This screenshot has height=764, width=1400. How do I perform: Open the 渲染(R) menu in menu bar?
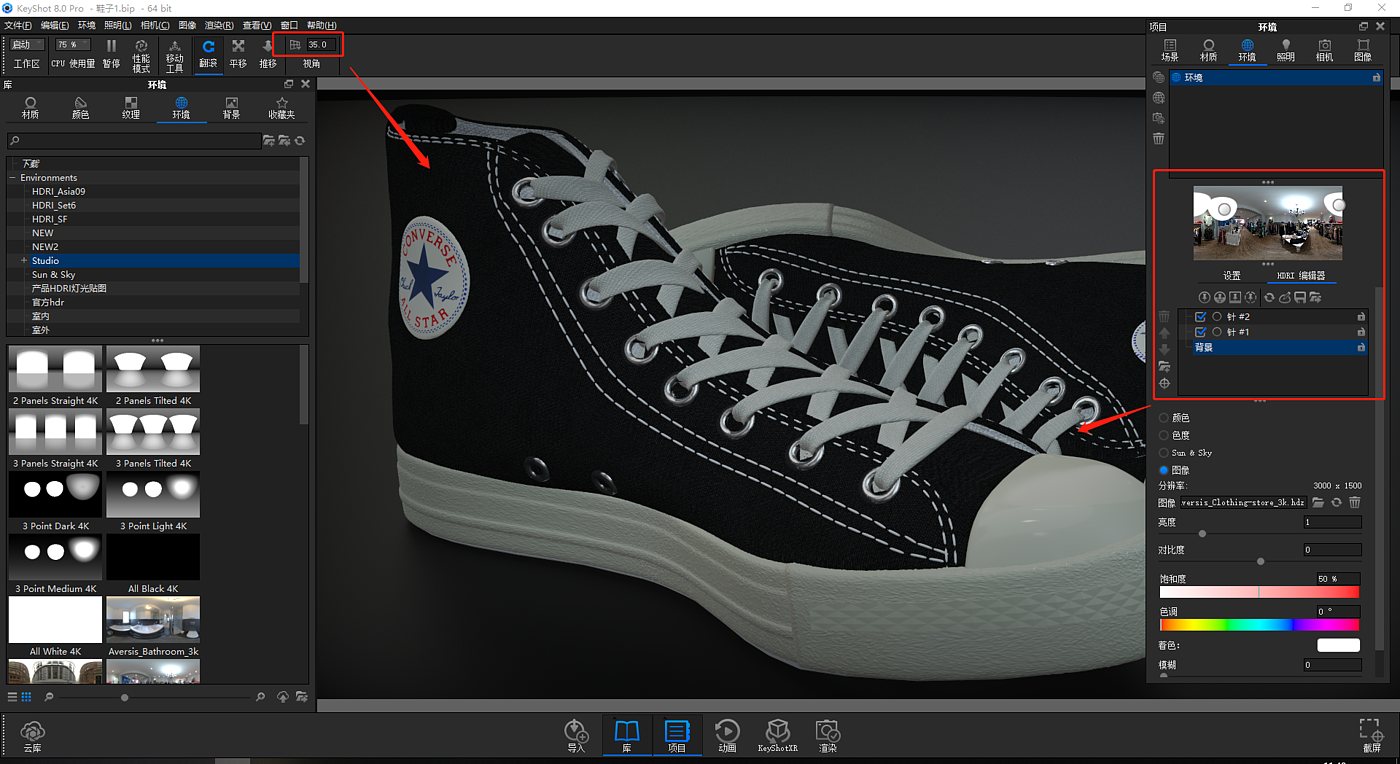[x=219, y=25]
